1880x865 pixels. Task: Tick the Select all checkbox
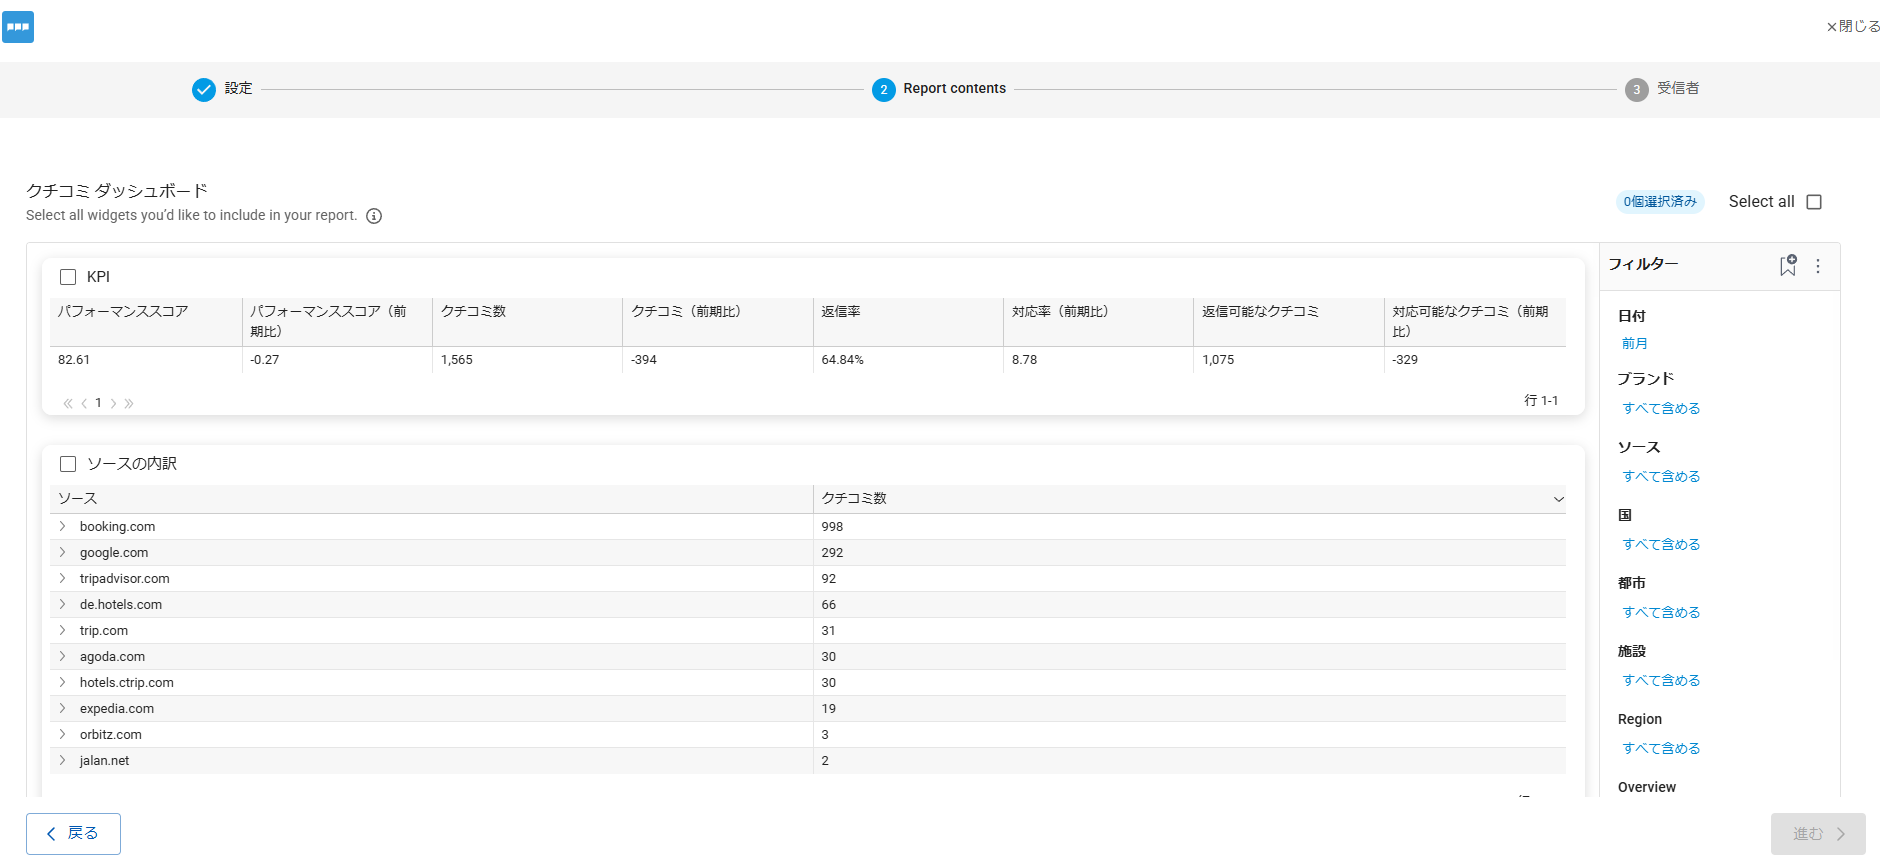pos(1814,202)
